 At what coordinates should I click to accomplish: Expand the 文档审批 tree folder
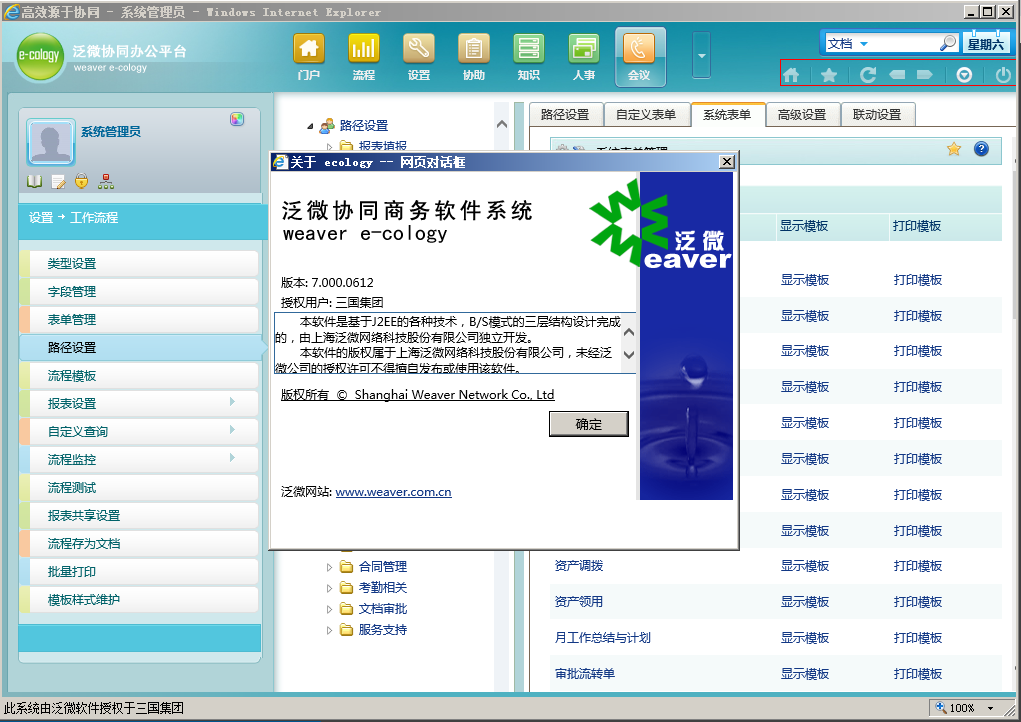click(x=329, y=609)
